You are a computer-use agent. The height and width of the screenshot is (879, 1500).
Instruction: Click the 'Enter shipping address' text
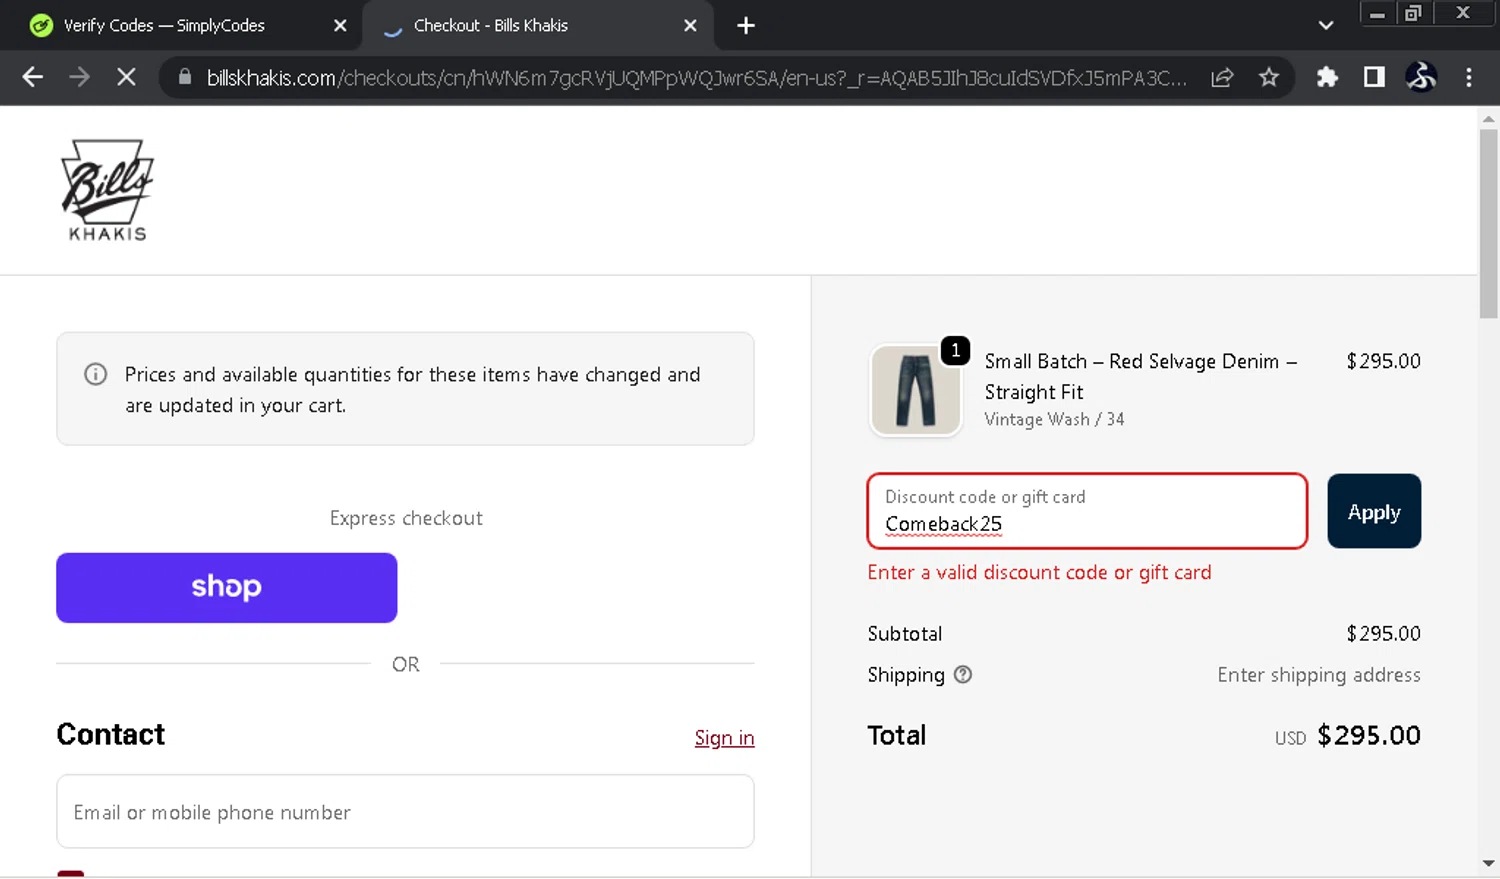(x=1319, y=676)
